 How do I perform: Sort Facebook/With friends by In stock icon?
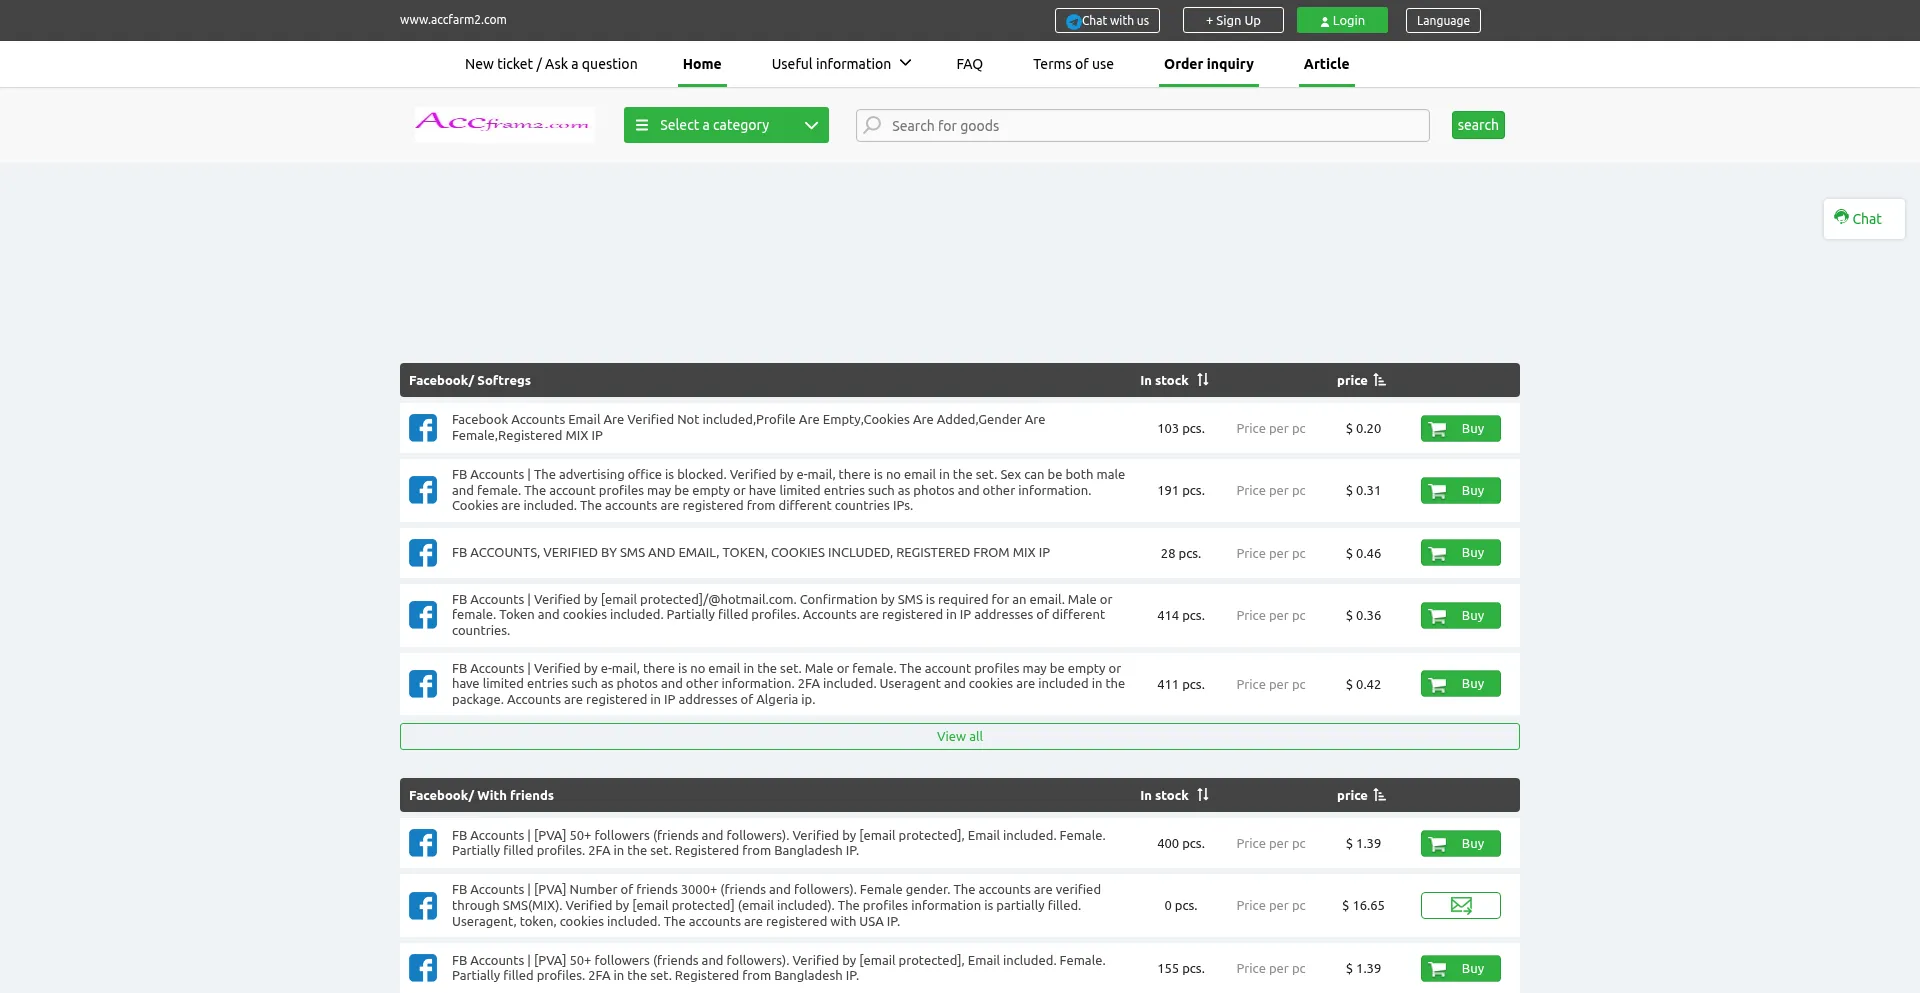1203,795
